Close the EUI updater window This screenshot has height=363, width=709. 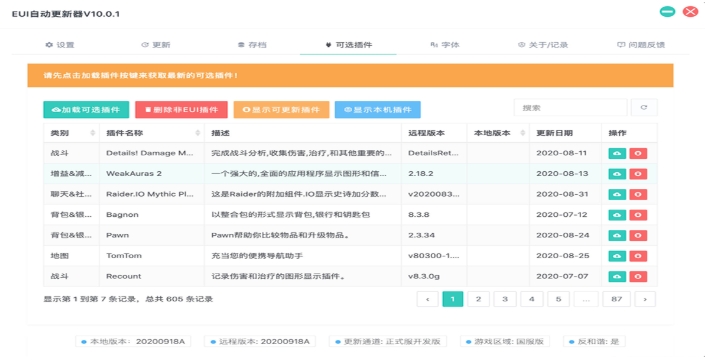point(690,12)
